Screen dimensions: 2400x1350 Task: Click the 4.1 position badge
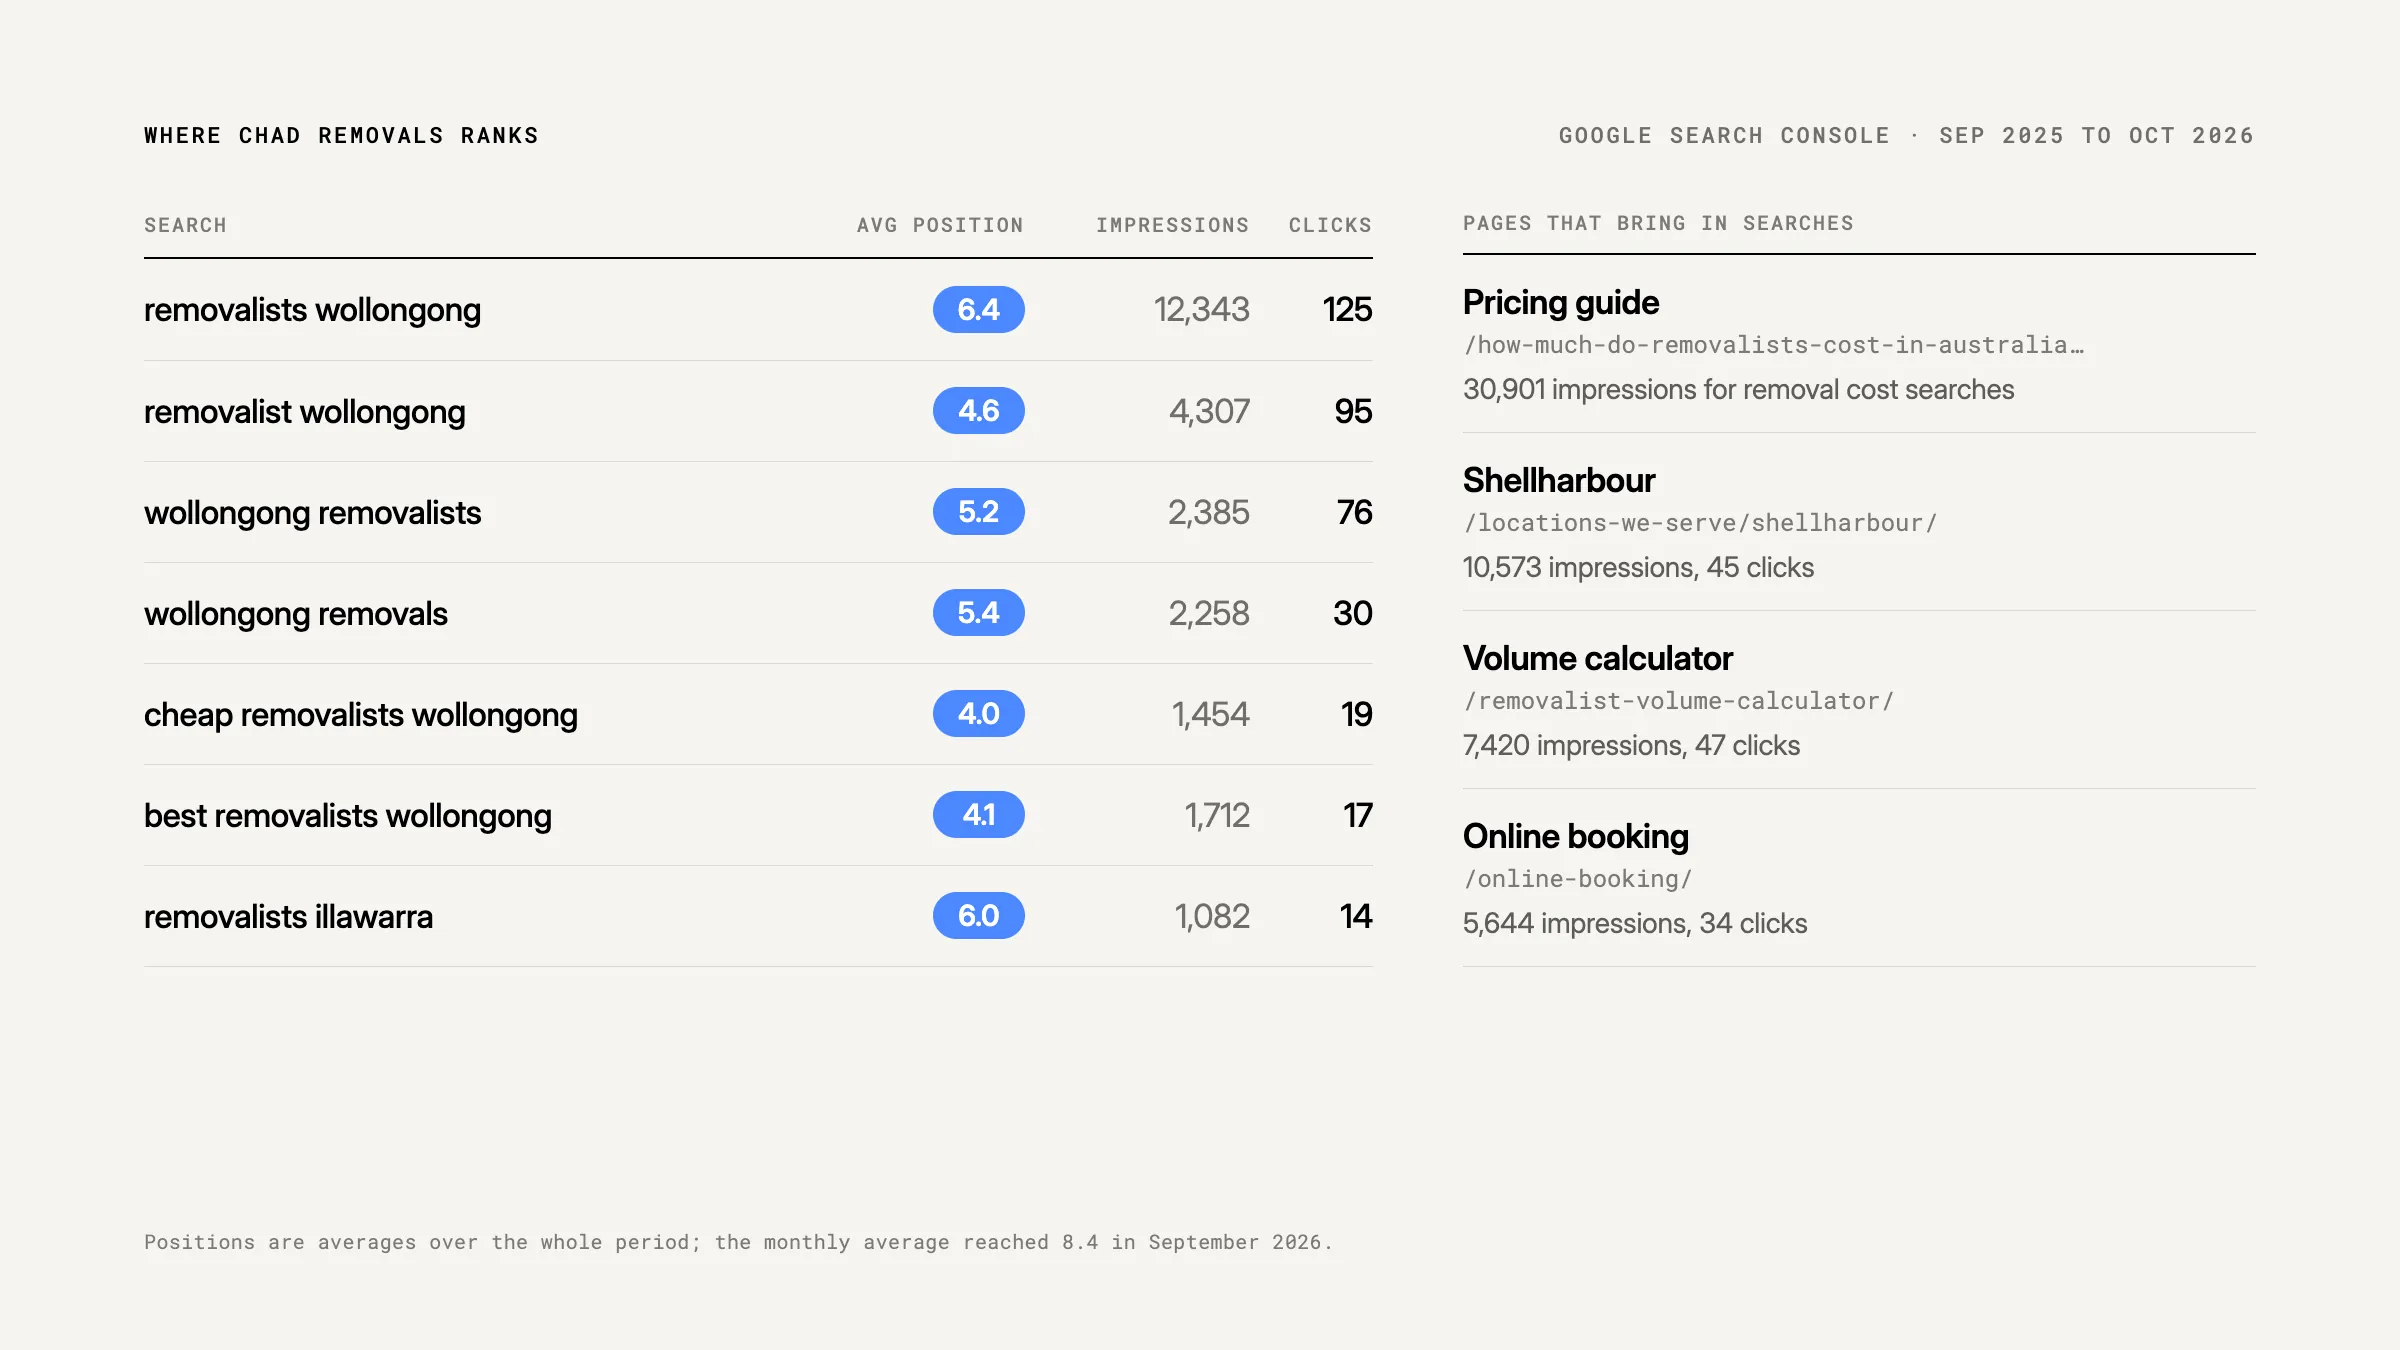click(978, 815)
